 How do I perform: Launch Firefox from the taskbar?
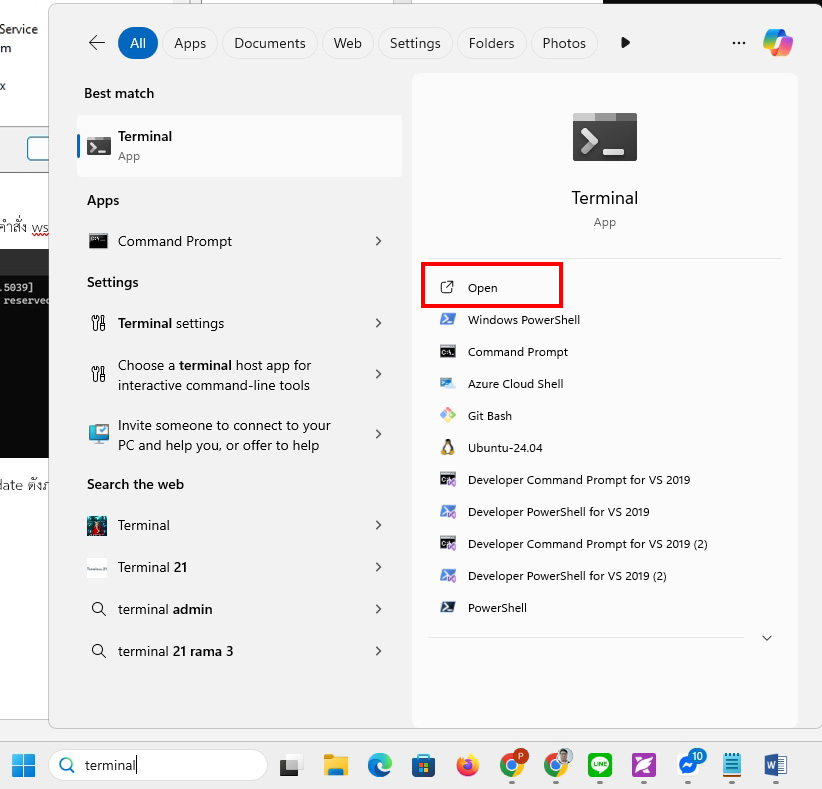pyautogui.click(x=468, y=765)
